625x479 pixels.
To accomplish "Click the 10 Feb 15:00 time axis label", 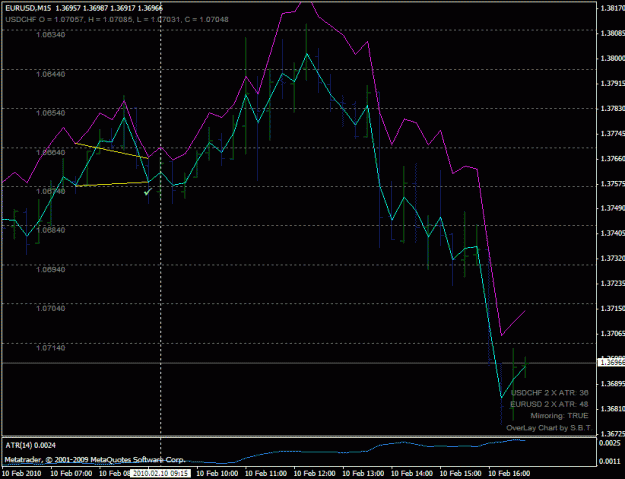I will [x=460, y=473].
